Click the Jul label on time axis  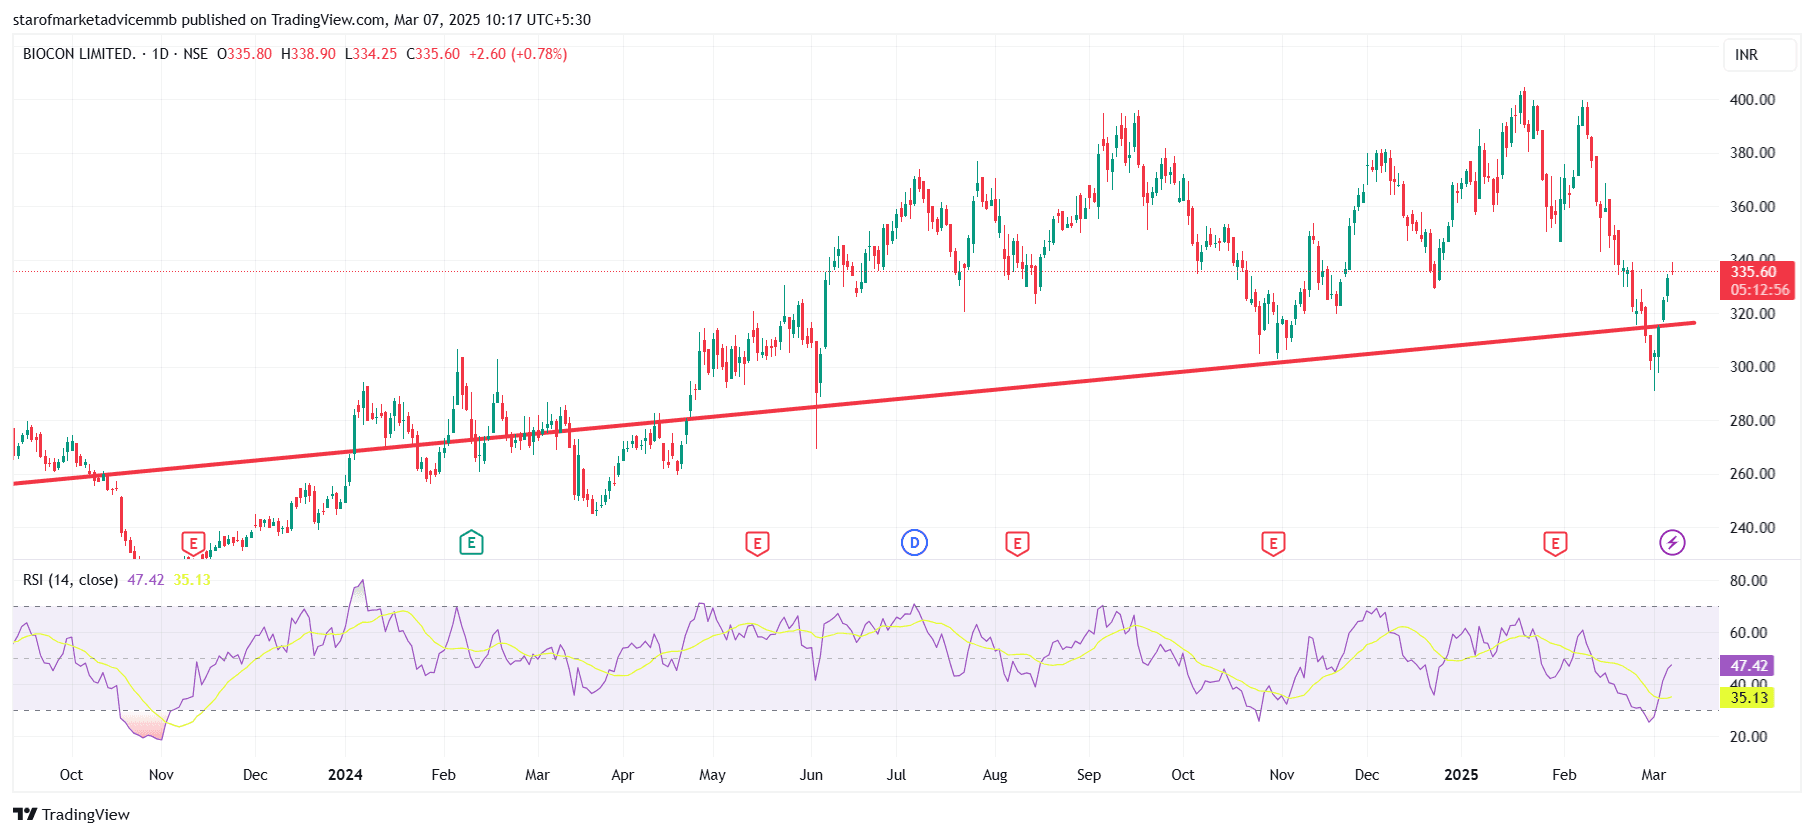(896, 775)
